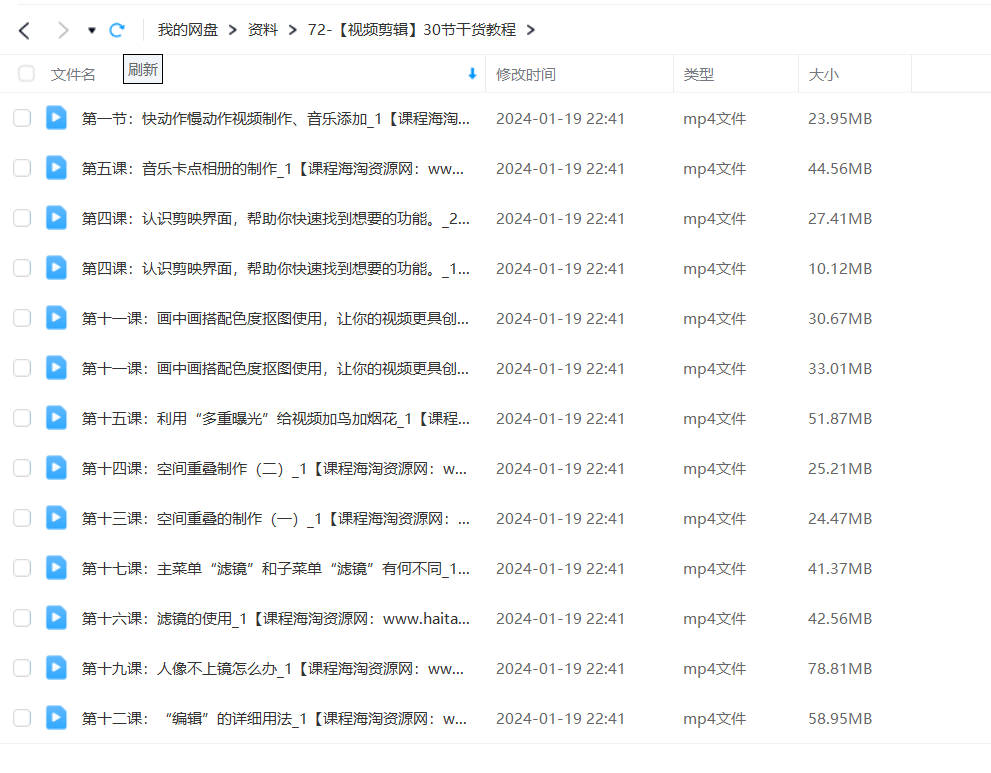This screenshot has height=773, width=991.
Task: Go back with the left arrow
Action: (x=24, y=30)
